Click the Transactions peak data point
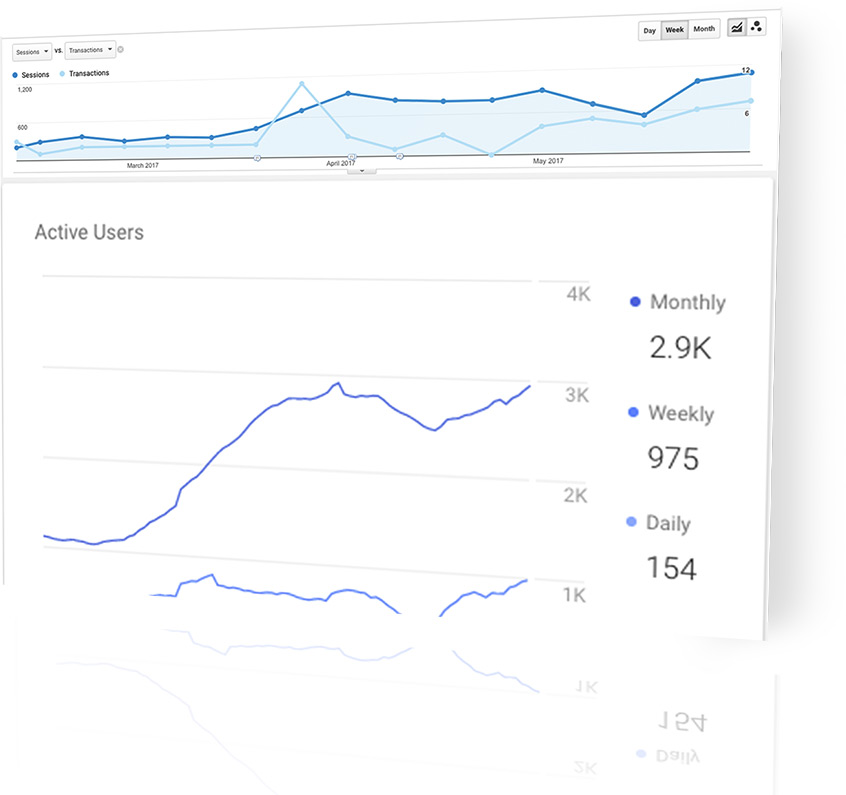Image resolution: width=846 pixels, height=795 pixels. (x=302, y=84)
